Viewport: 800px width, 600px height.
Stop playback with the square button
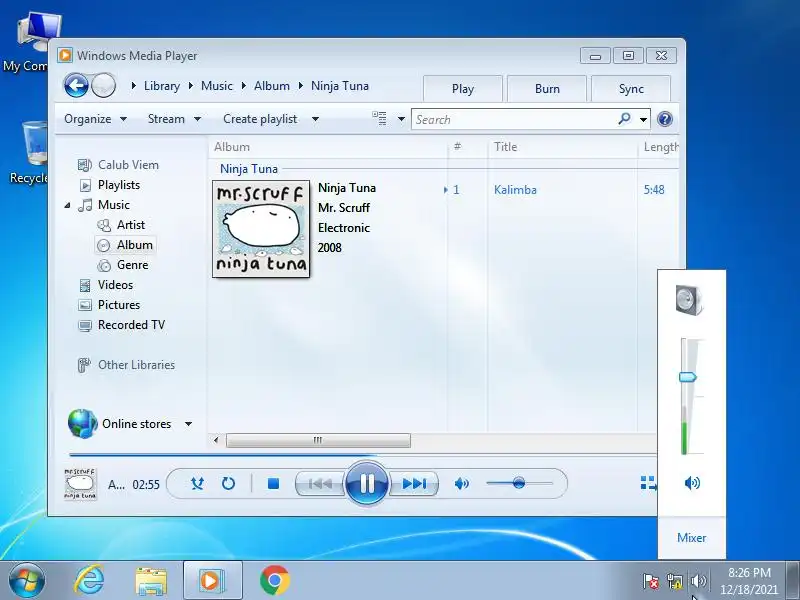(273, 483)
